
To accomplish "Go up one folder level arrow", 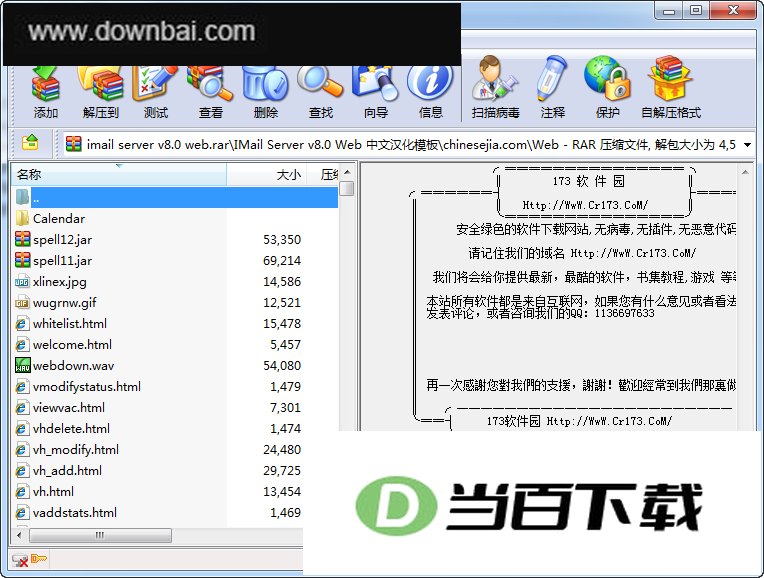I will pyautogui.click(x=30, y=143).
